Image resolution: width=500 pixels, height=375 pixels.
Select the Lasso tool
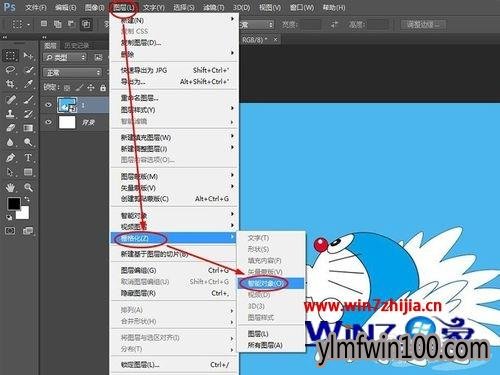[10, 70]
